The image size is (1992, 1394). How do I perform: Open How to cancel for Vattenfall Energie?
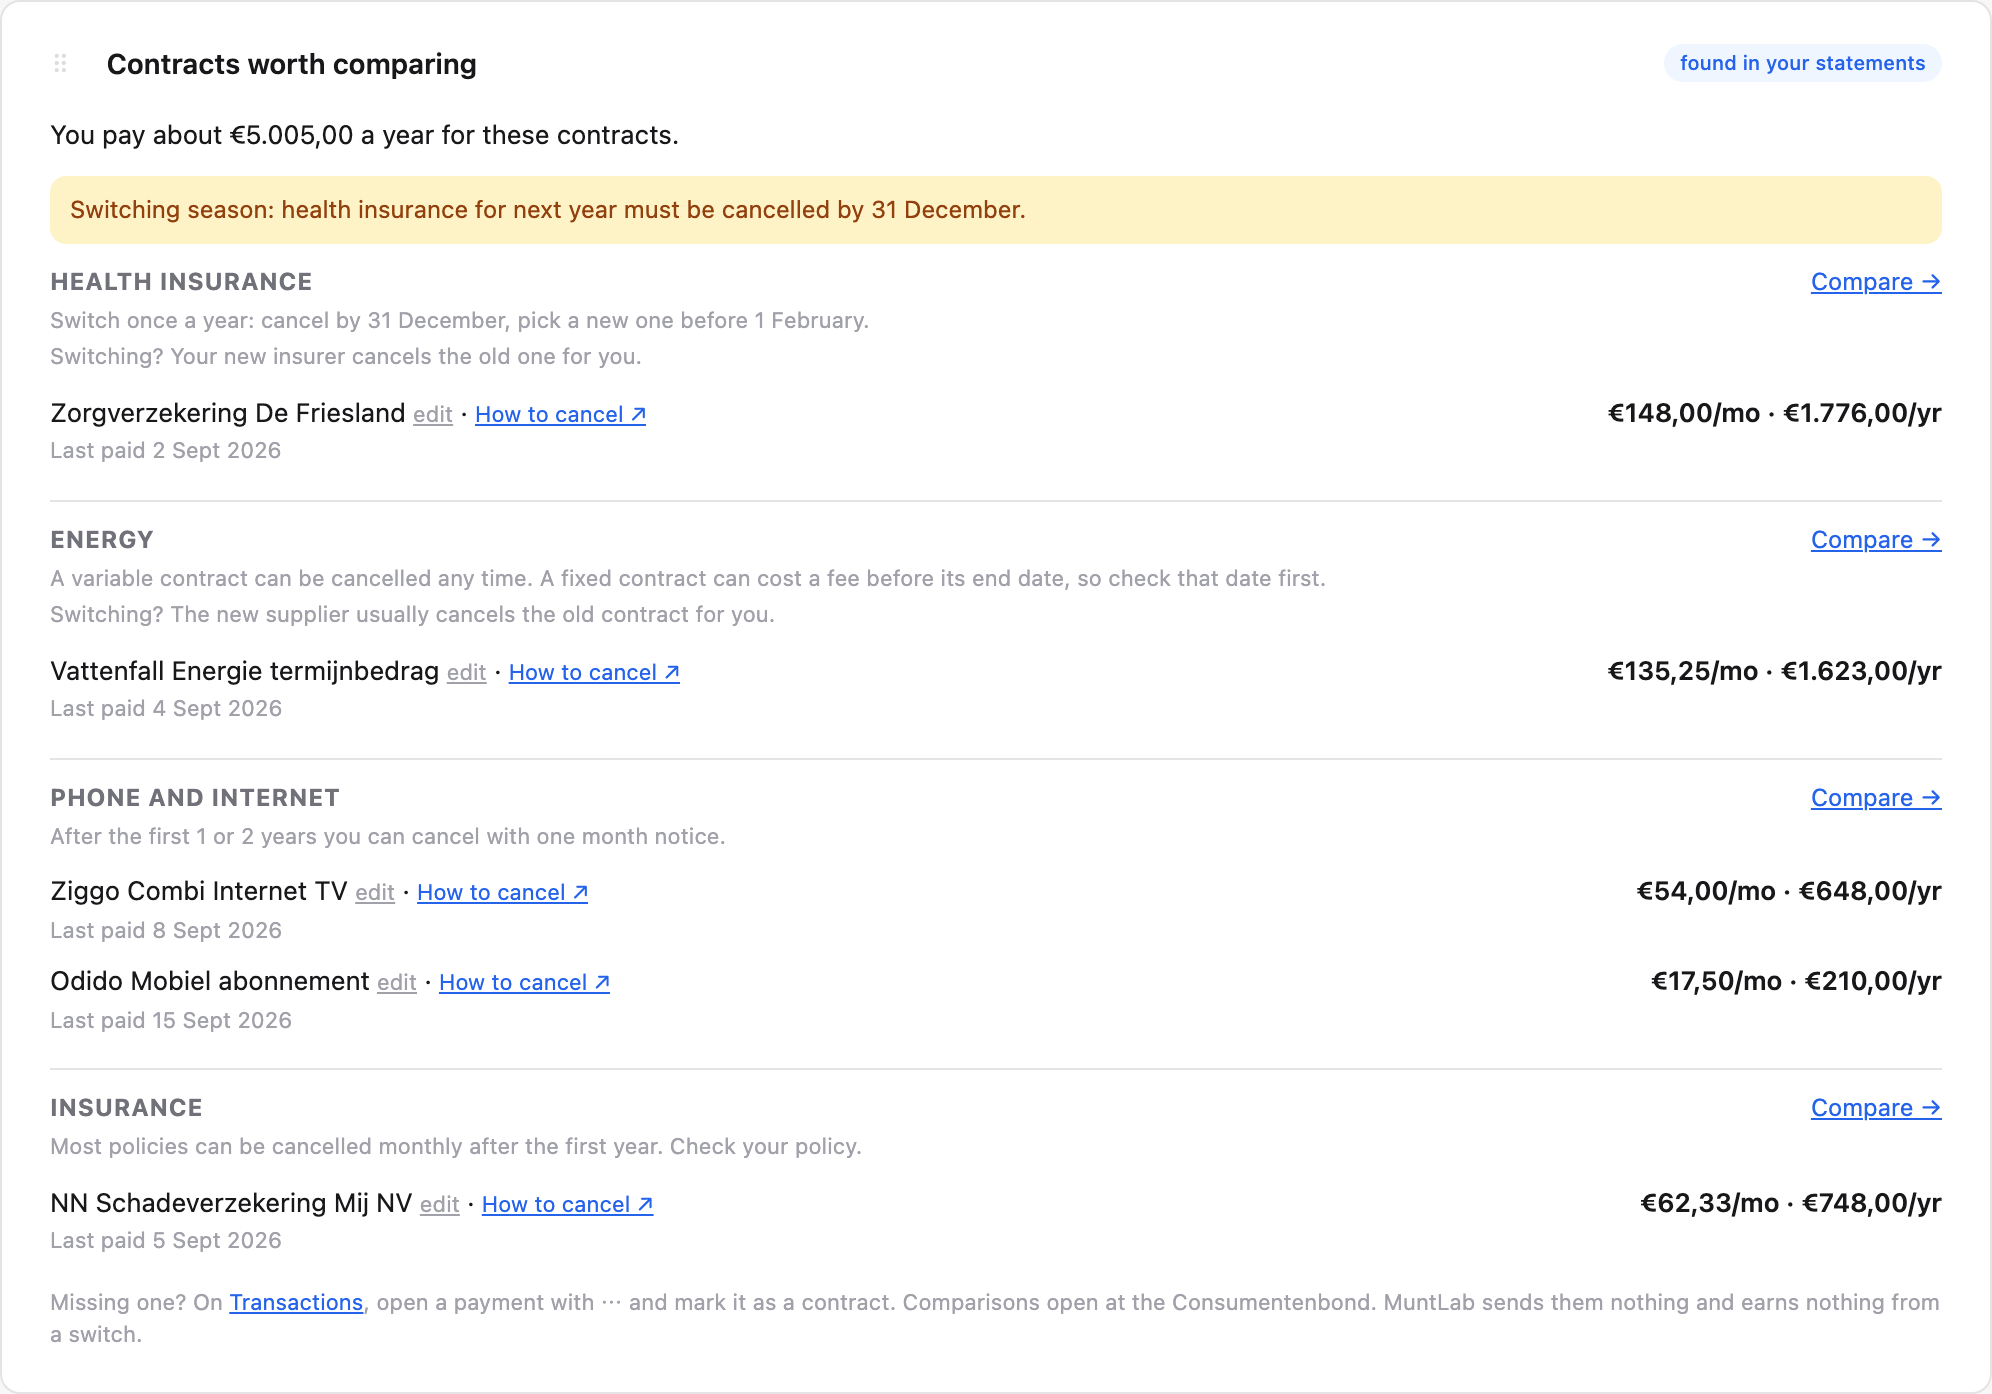tap(594, 673)
